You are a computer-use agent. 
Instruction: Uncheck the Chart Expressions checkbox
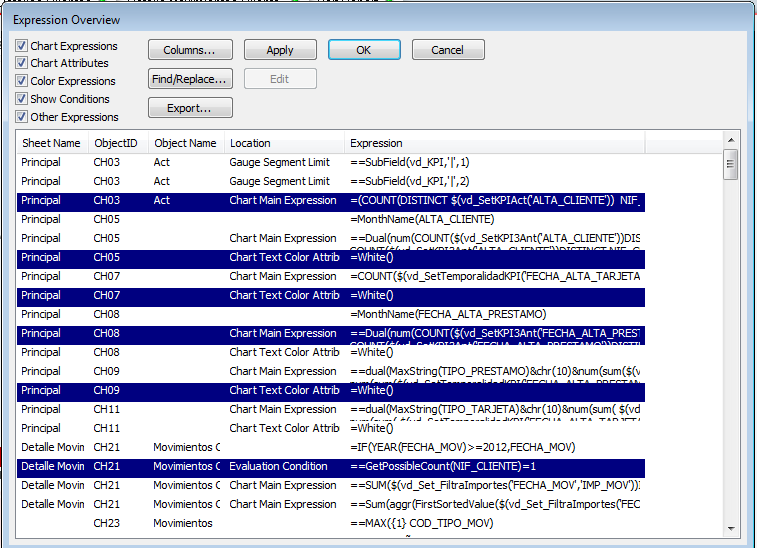tap(22, 46)
